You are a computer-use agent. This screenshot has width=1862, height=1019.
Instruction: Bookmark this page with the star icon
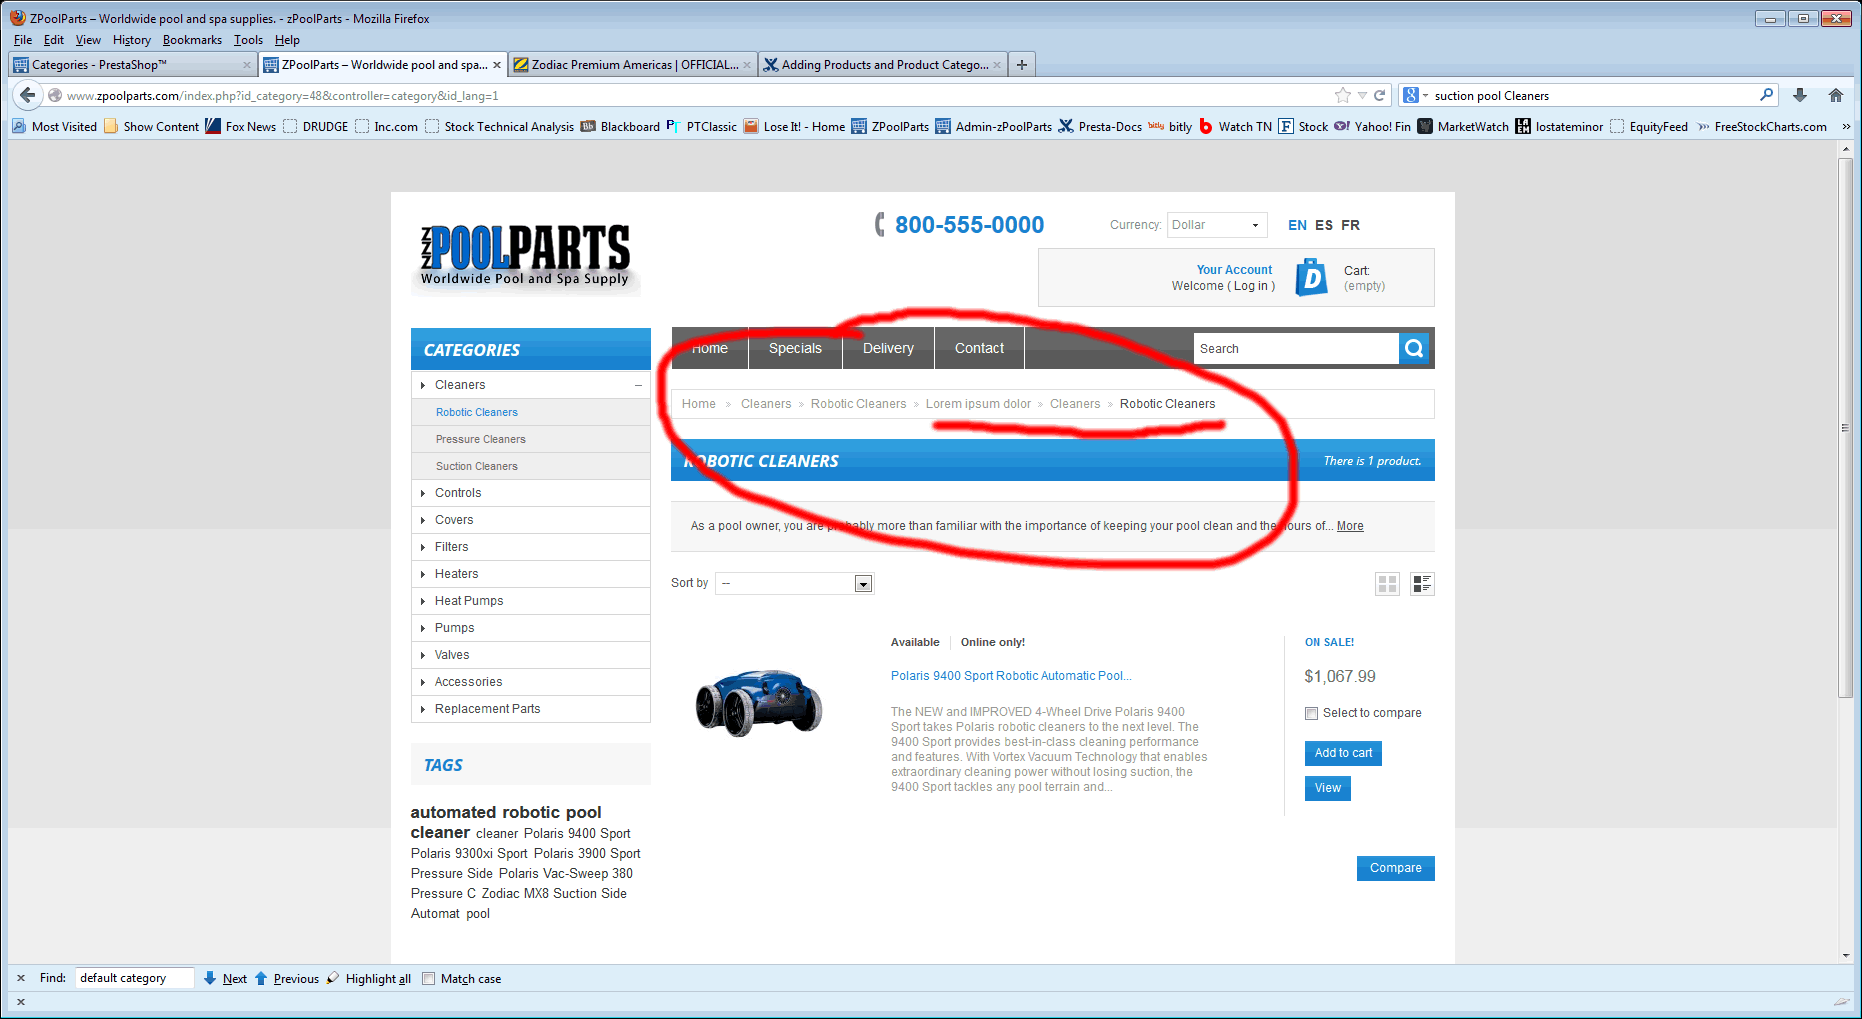tap(1342, 95)
